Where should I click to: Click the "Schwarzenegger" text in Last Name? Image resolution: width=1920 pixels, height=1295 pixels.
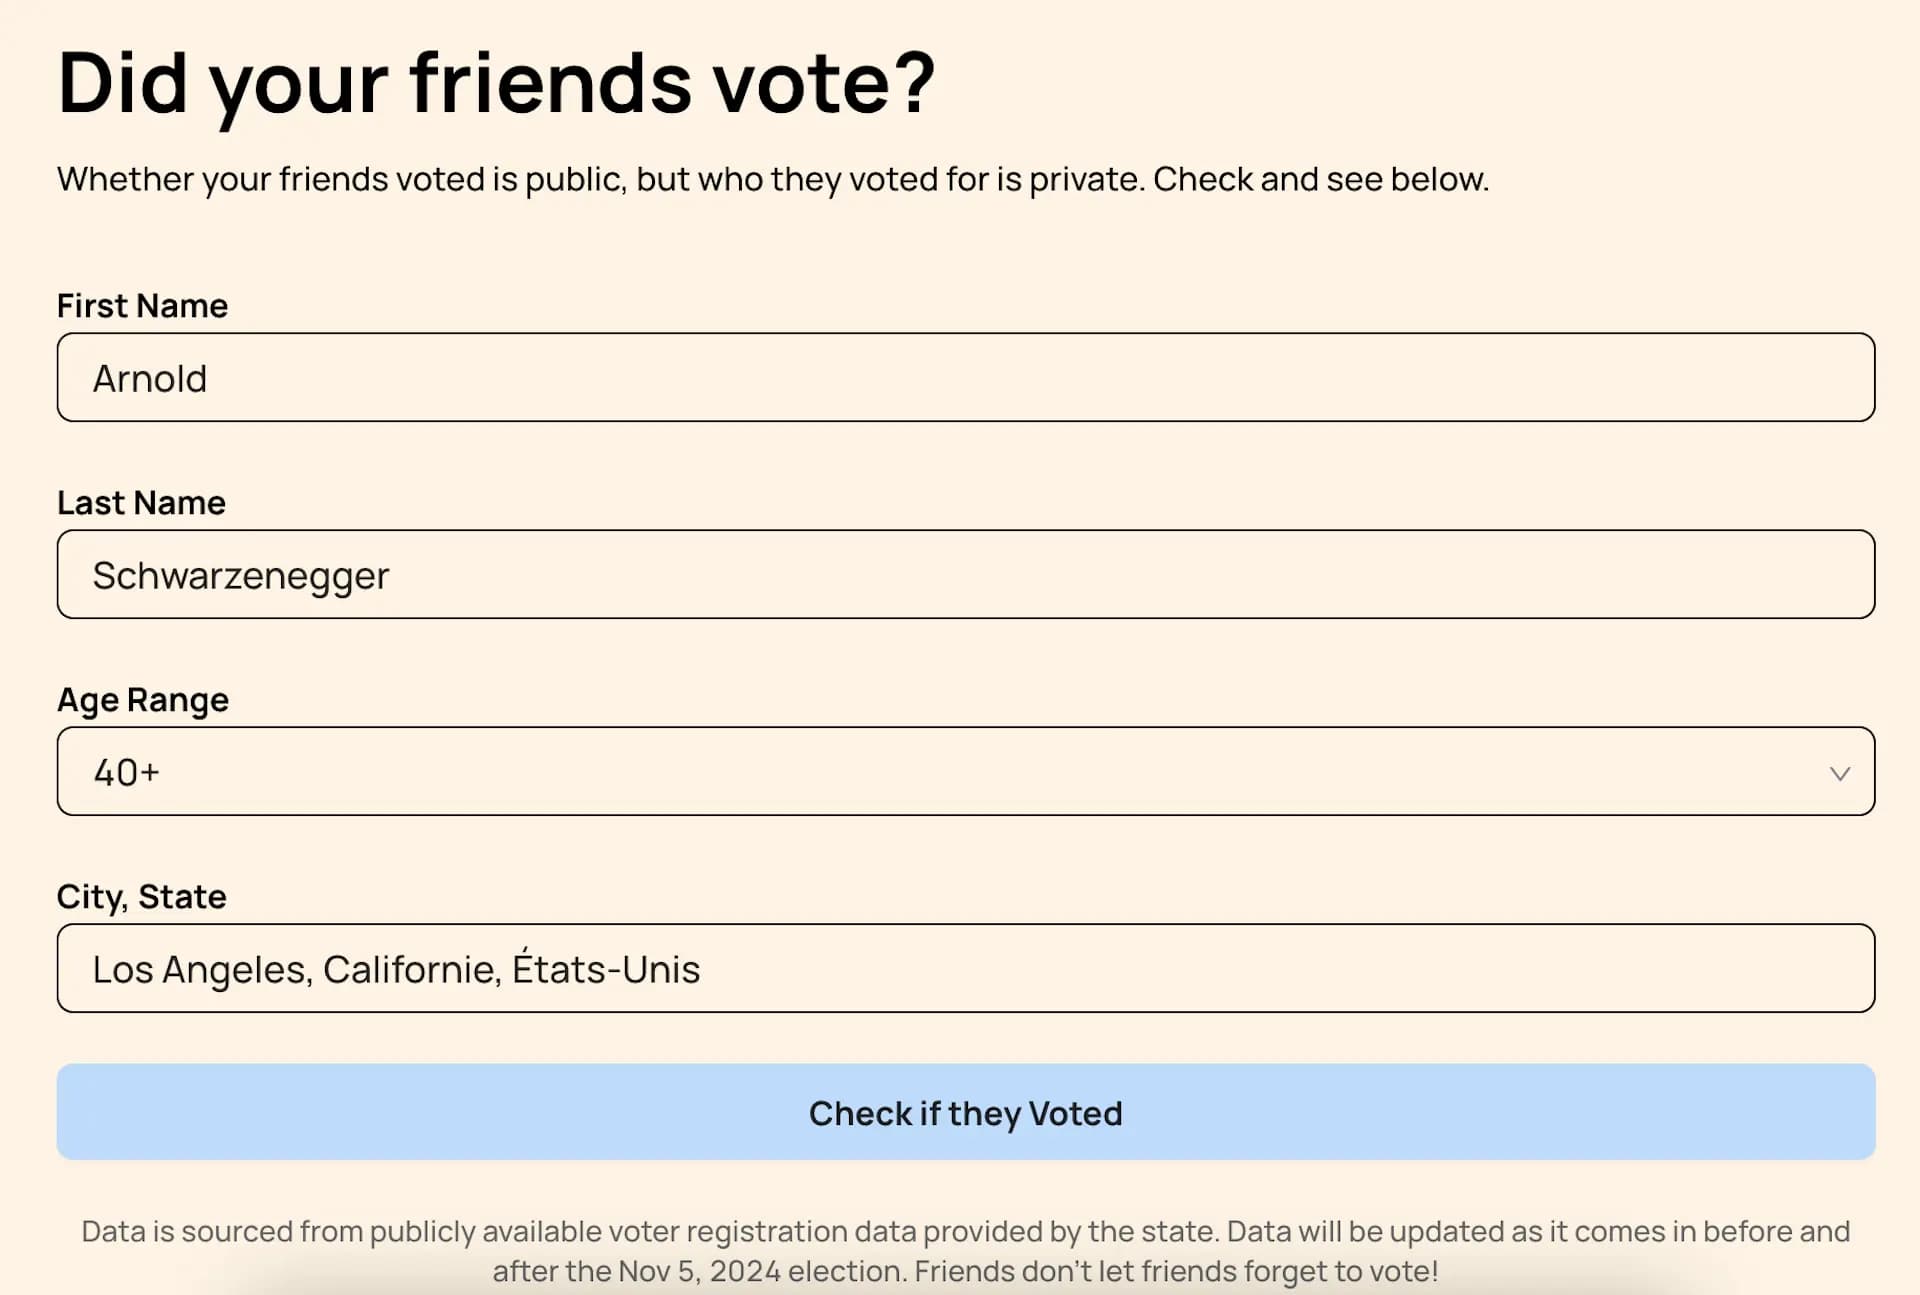pos(241,576)
